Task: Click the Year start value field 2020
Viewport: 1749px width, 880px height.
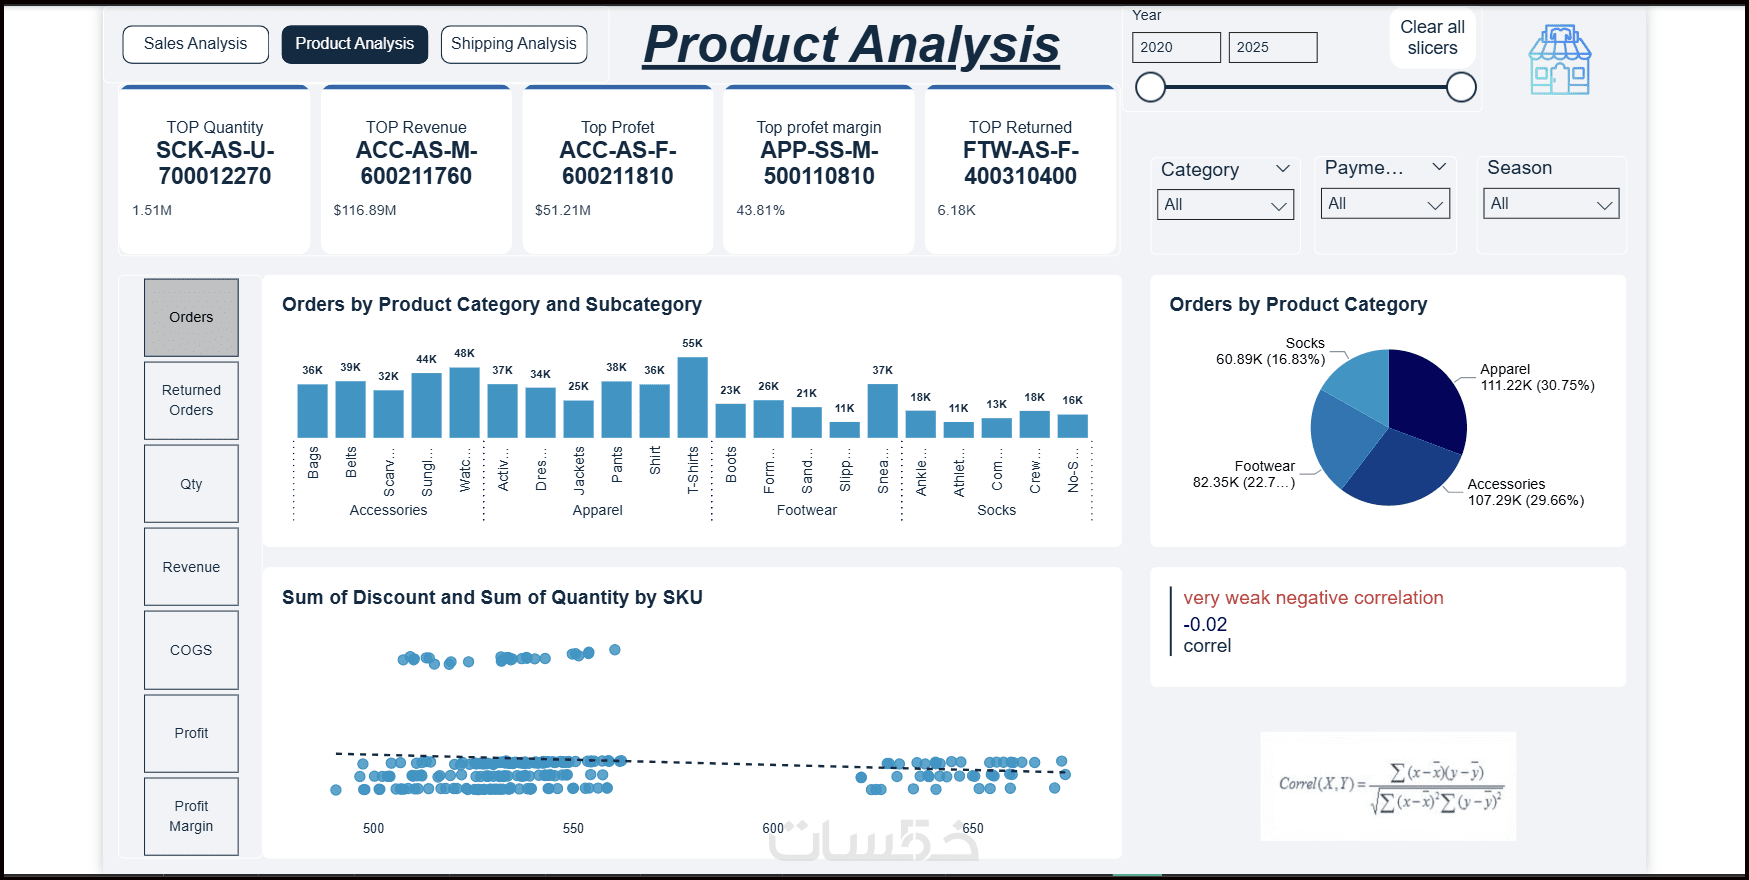Action: (x=1177, y=47)
